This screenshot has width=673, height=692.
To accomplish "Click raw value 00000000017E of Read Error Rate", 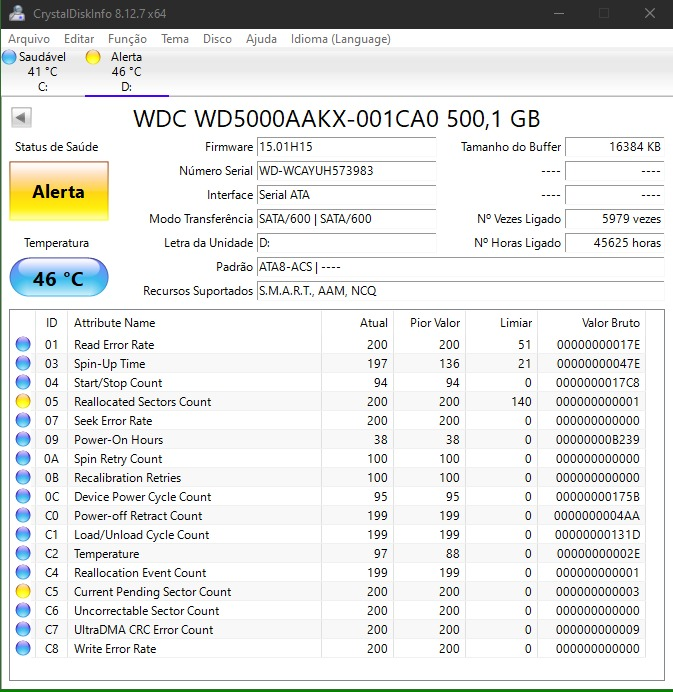I will click(598, 345).
